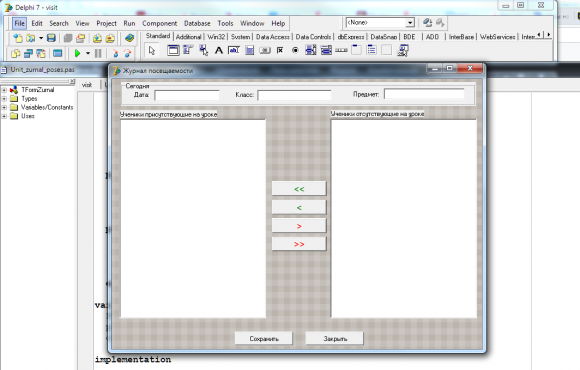Select the CheckBox component in palette
This screenshot has width=580, height=370.
coord(280,50)
